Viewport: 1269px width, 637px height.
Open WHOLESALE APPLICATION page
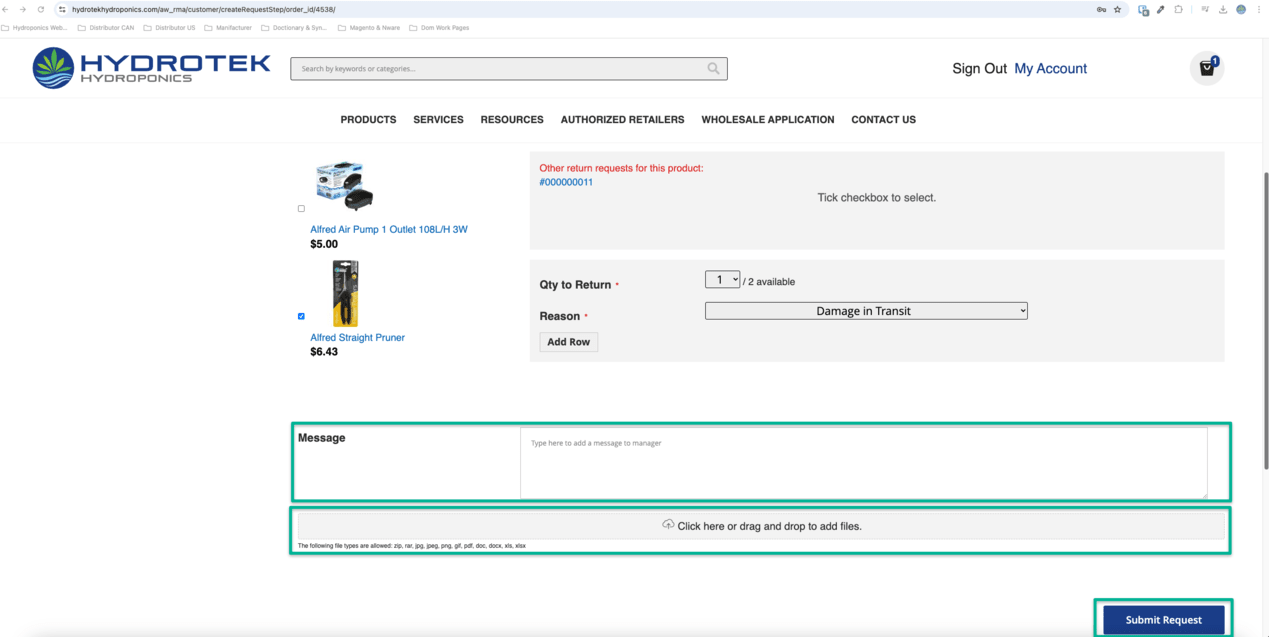[x=767, y=119]
